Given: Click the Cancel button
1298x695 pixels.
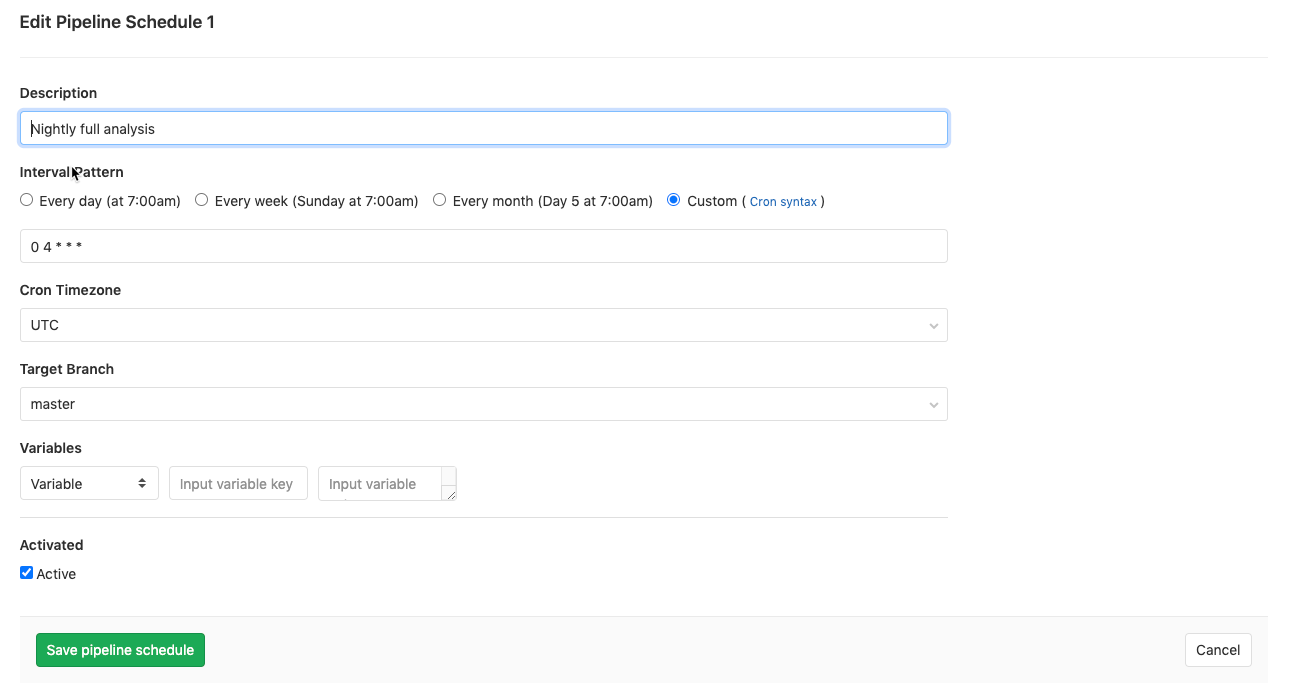Looking at the screenshot, I should click(x=1218, y=649).
